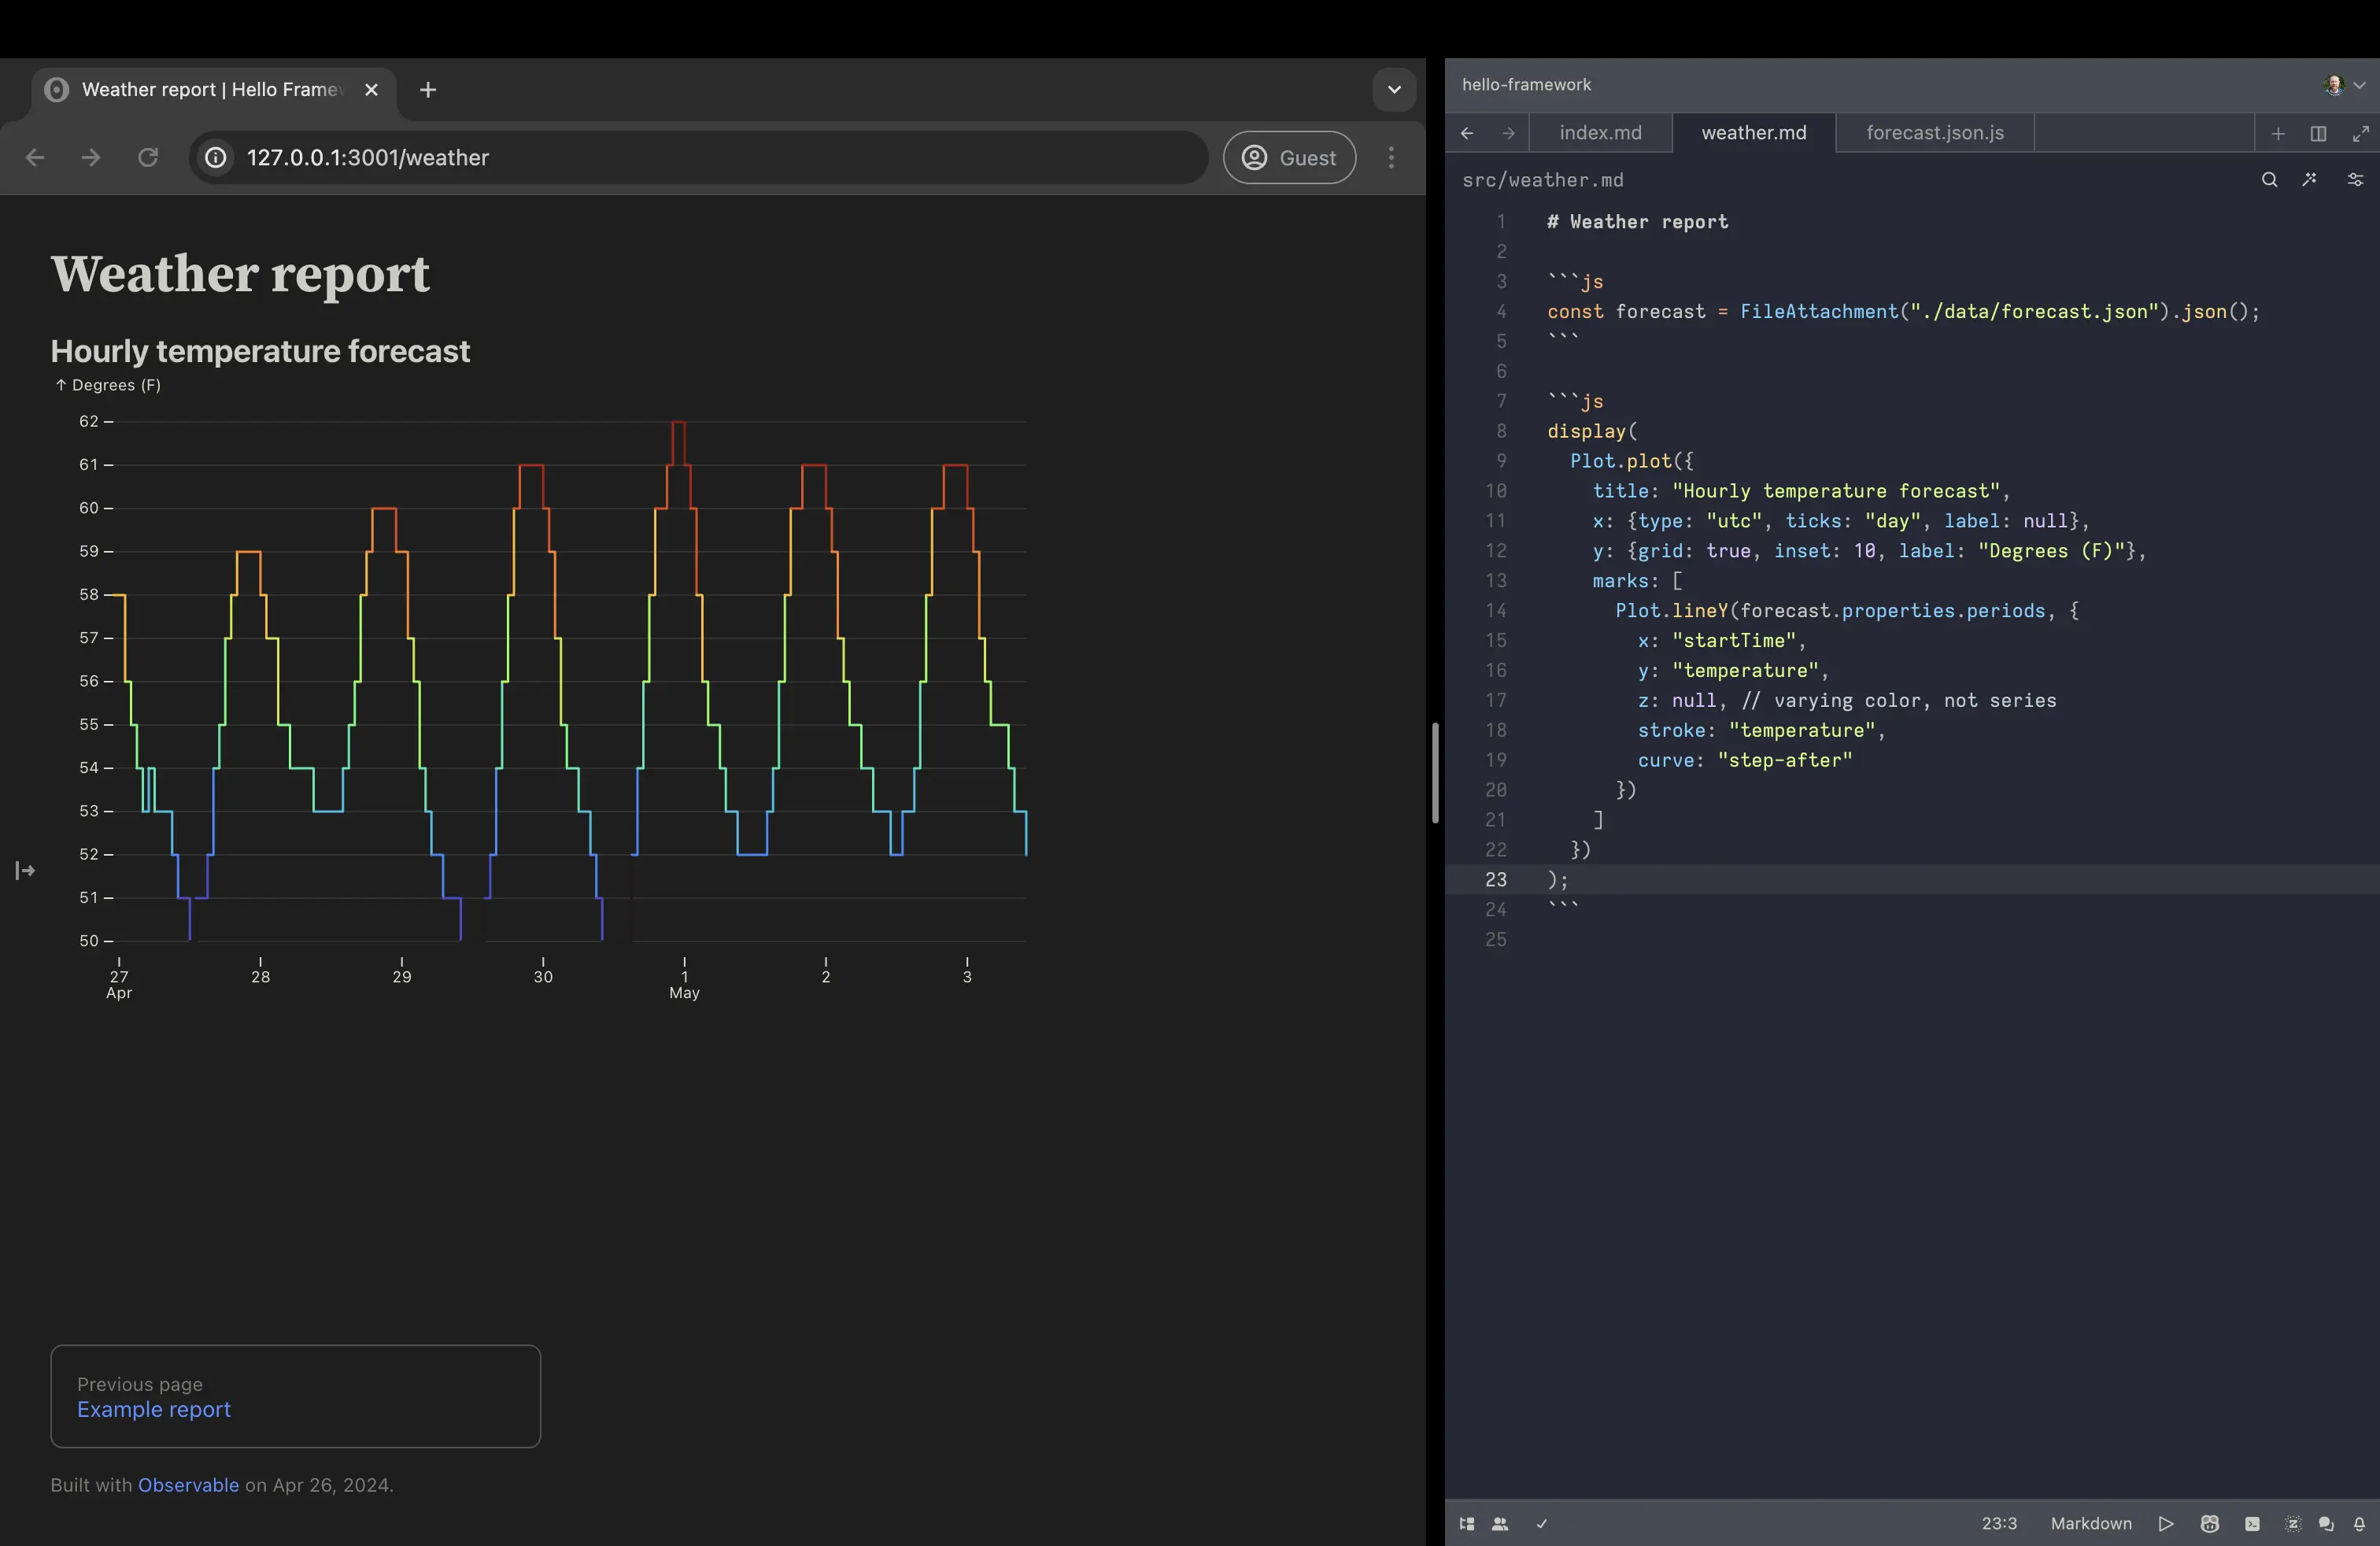Screen dimensions: 2380x1546
Task: Toggle the project panel in status bar
Action: (1467, 1524)
